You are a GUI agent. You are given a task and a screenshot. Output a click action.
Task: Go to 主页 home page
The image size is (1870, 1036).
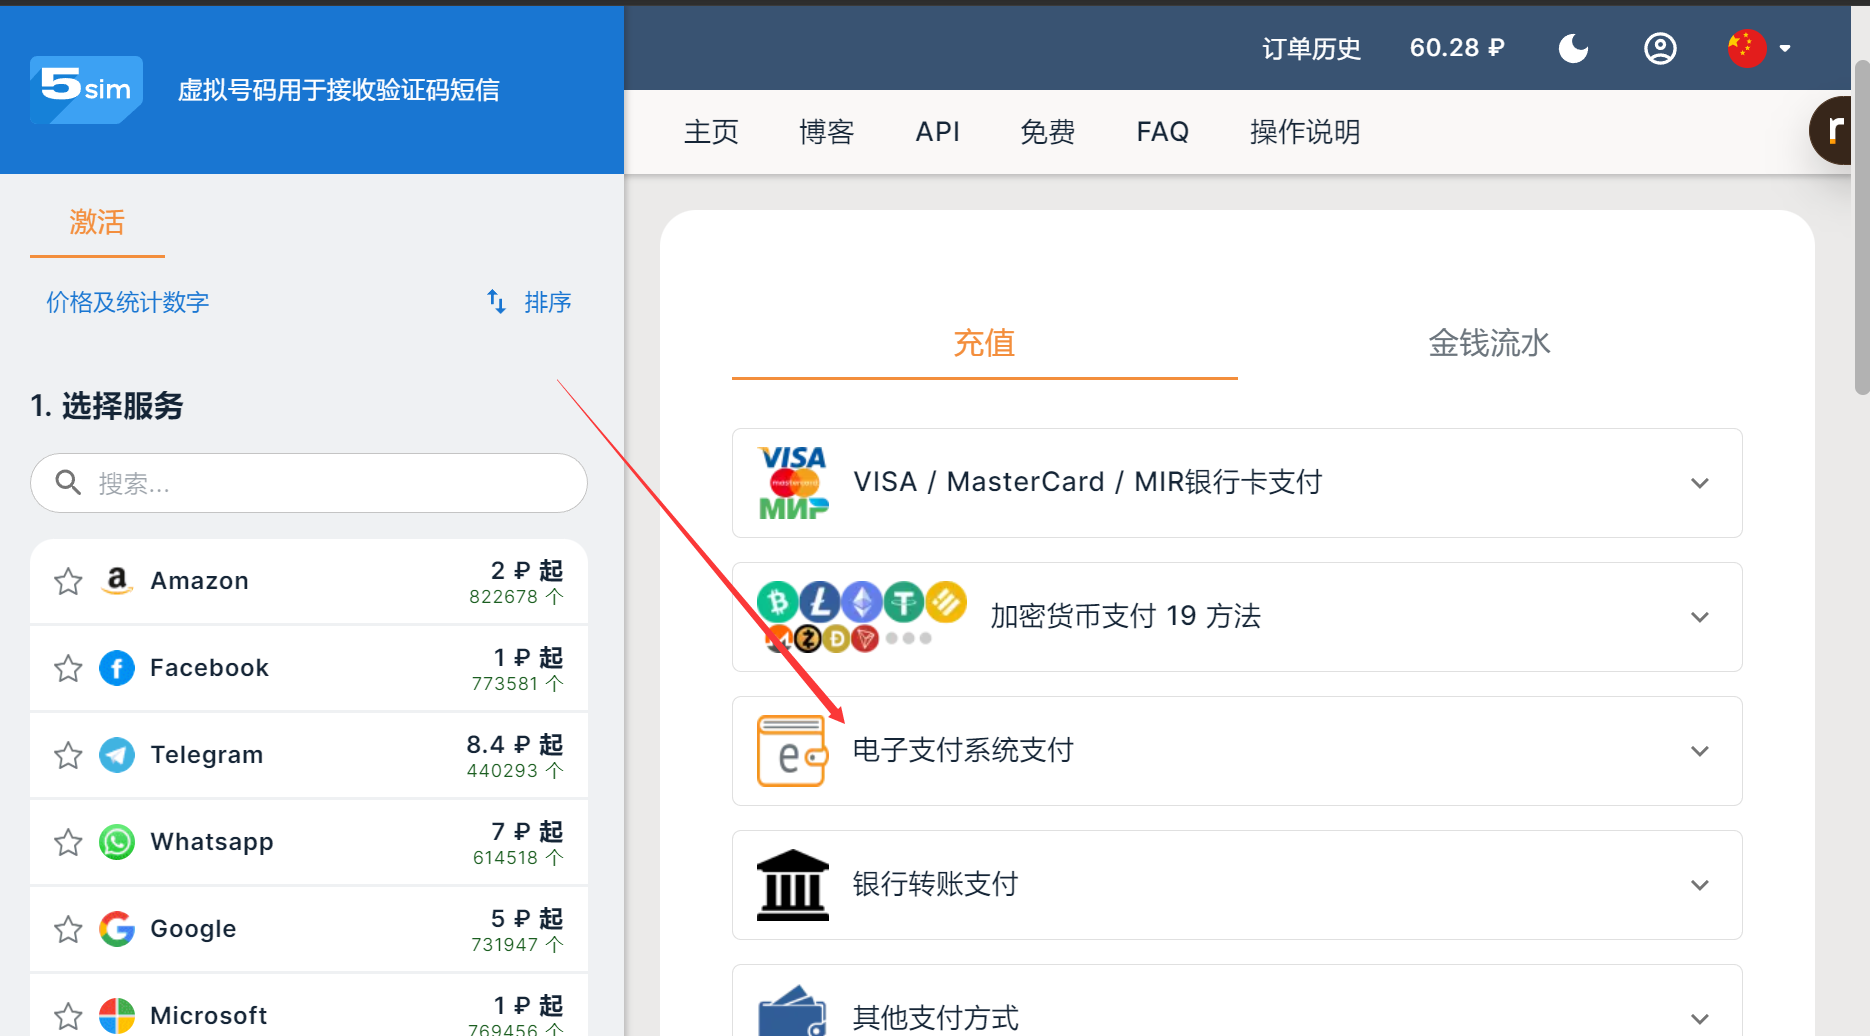(x=711, y=132)
